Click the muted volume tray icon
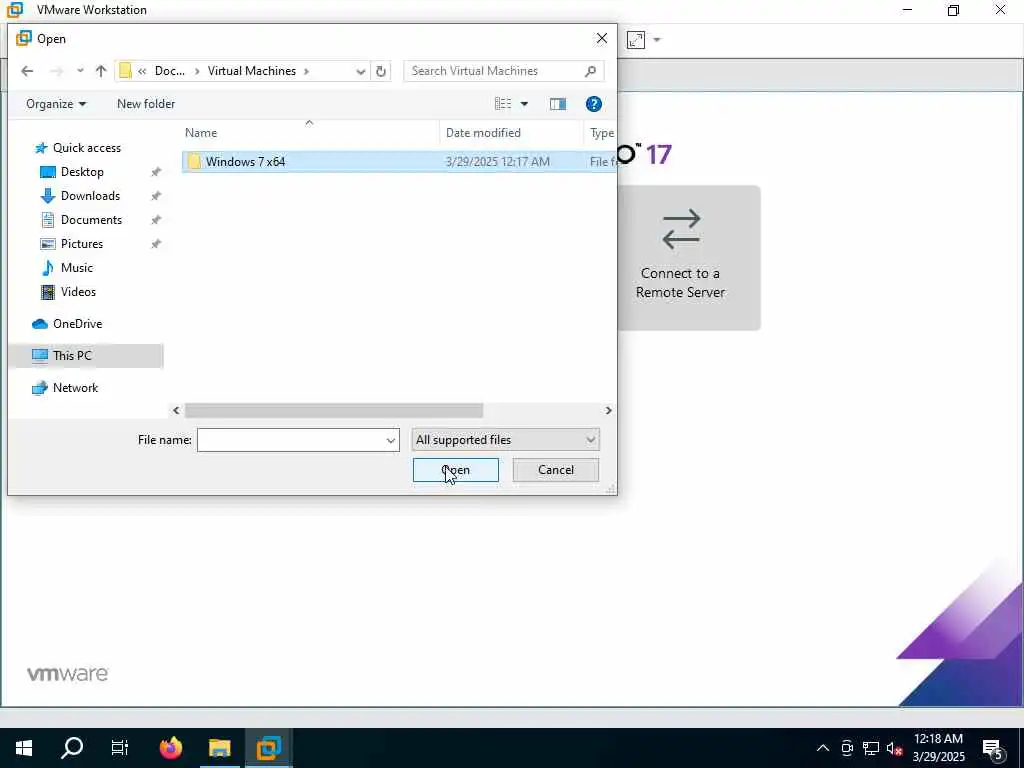 [x=894, y=748]
